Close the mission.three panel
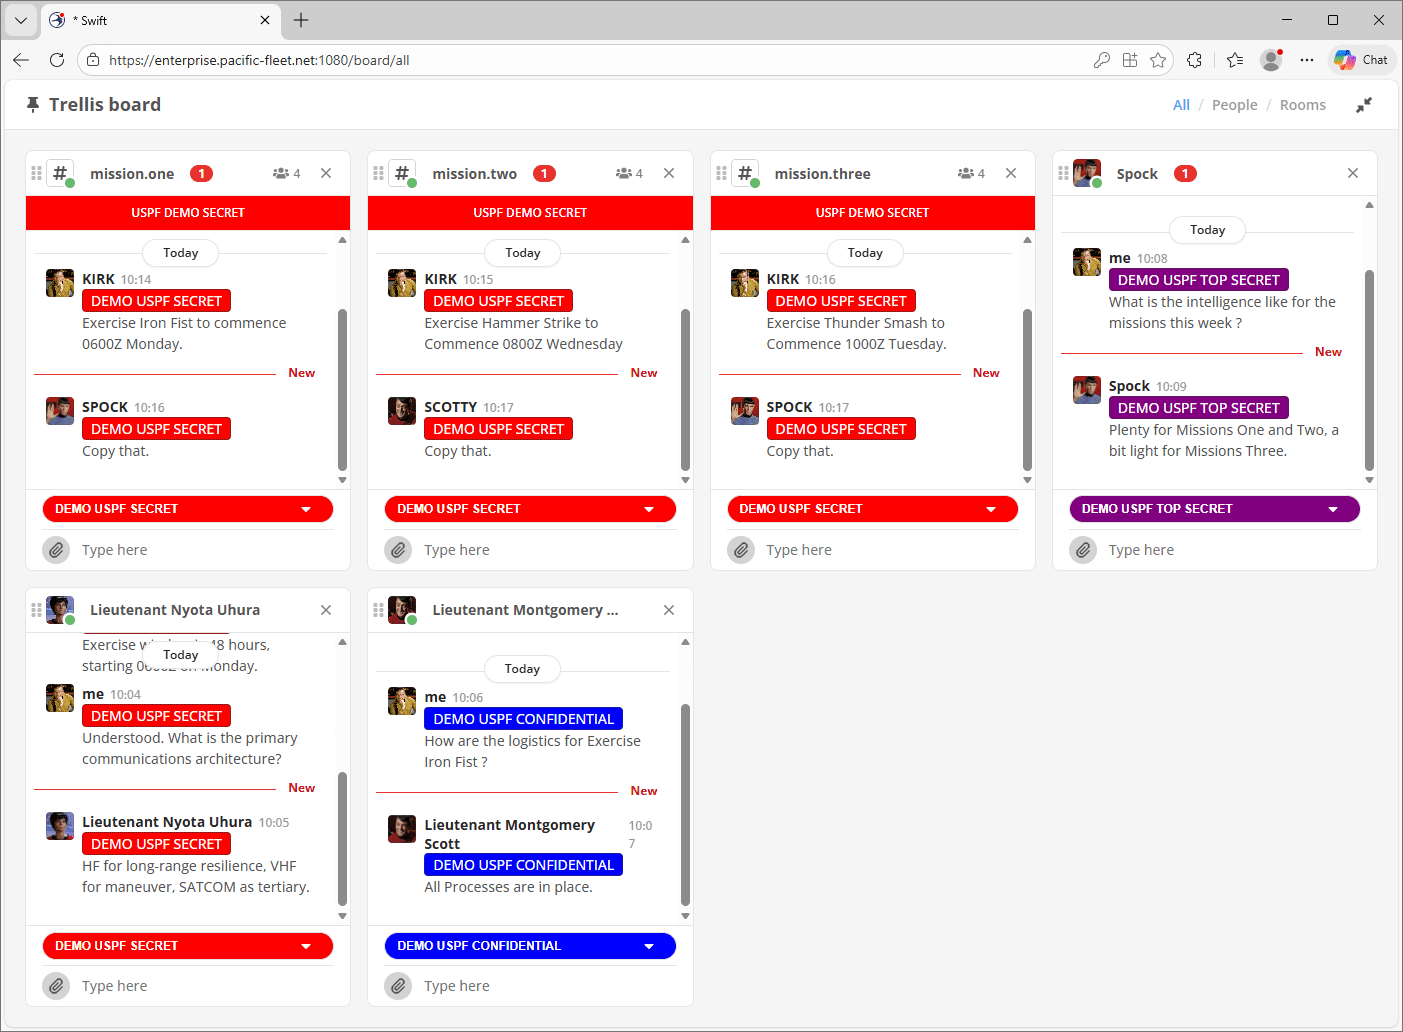1403x1032 pixels. [x=1011, y=174]
